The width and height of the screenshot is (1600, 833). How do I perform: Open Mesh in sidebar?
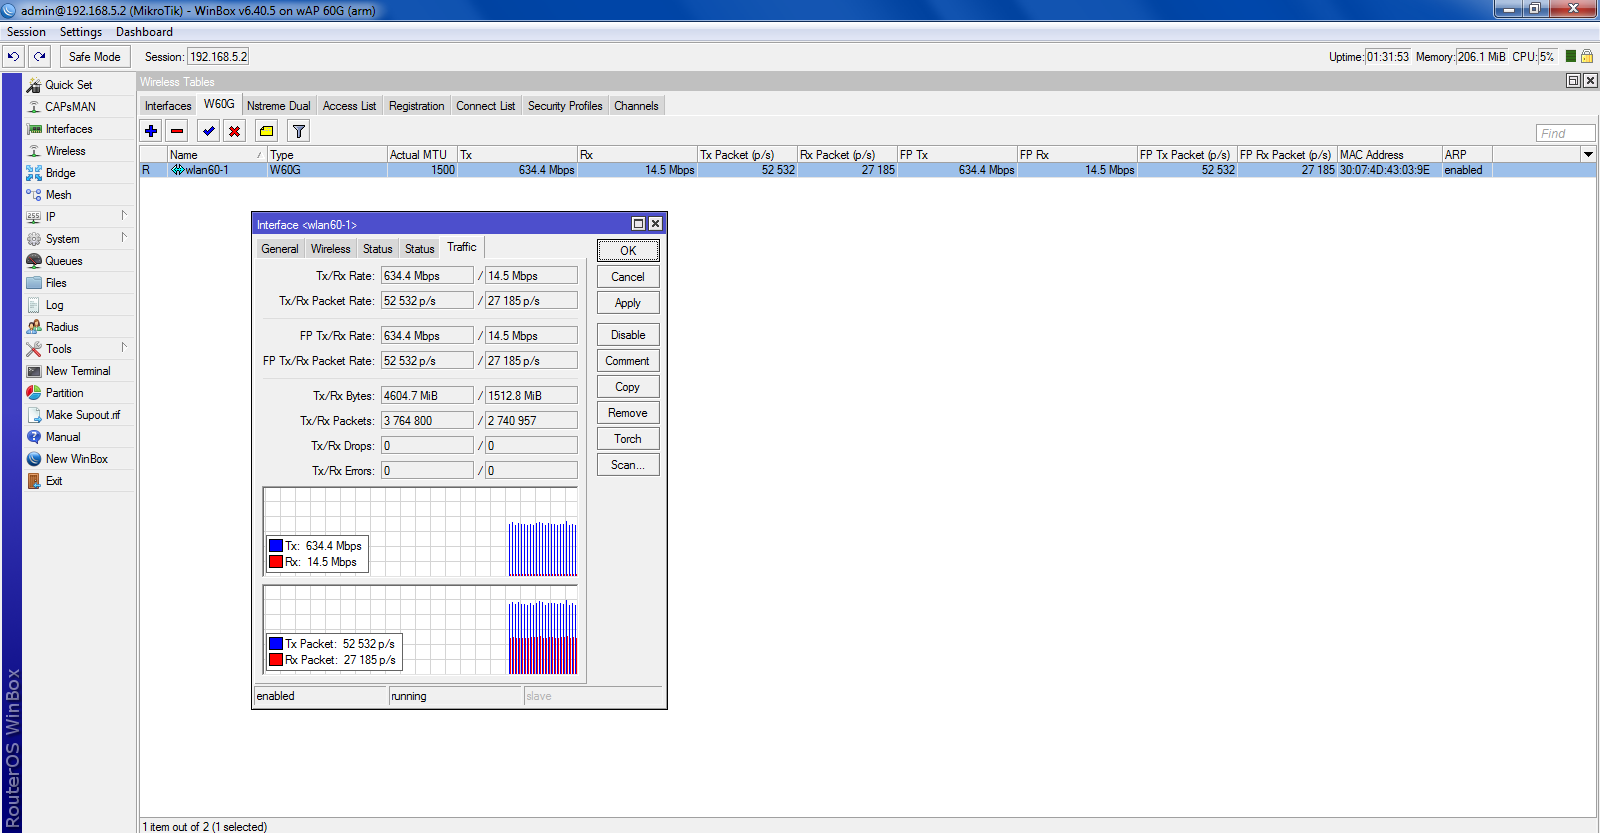tap(58, 195)
